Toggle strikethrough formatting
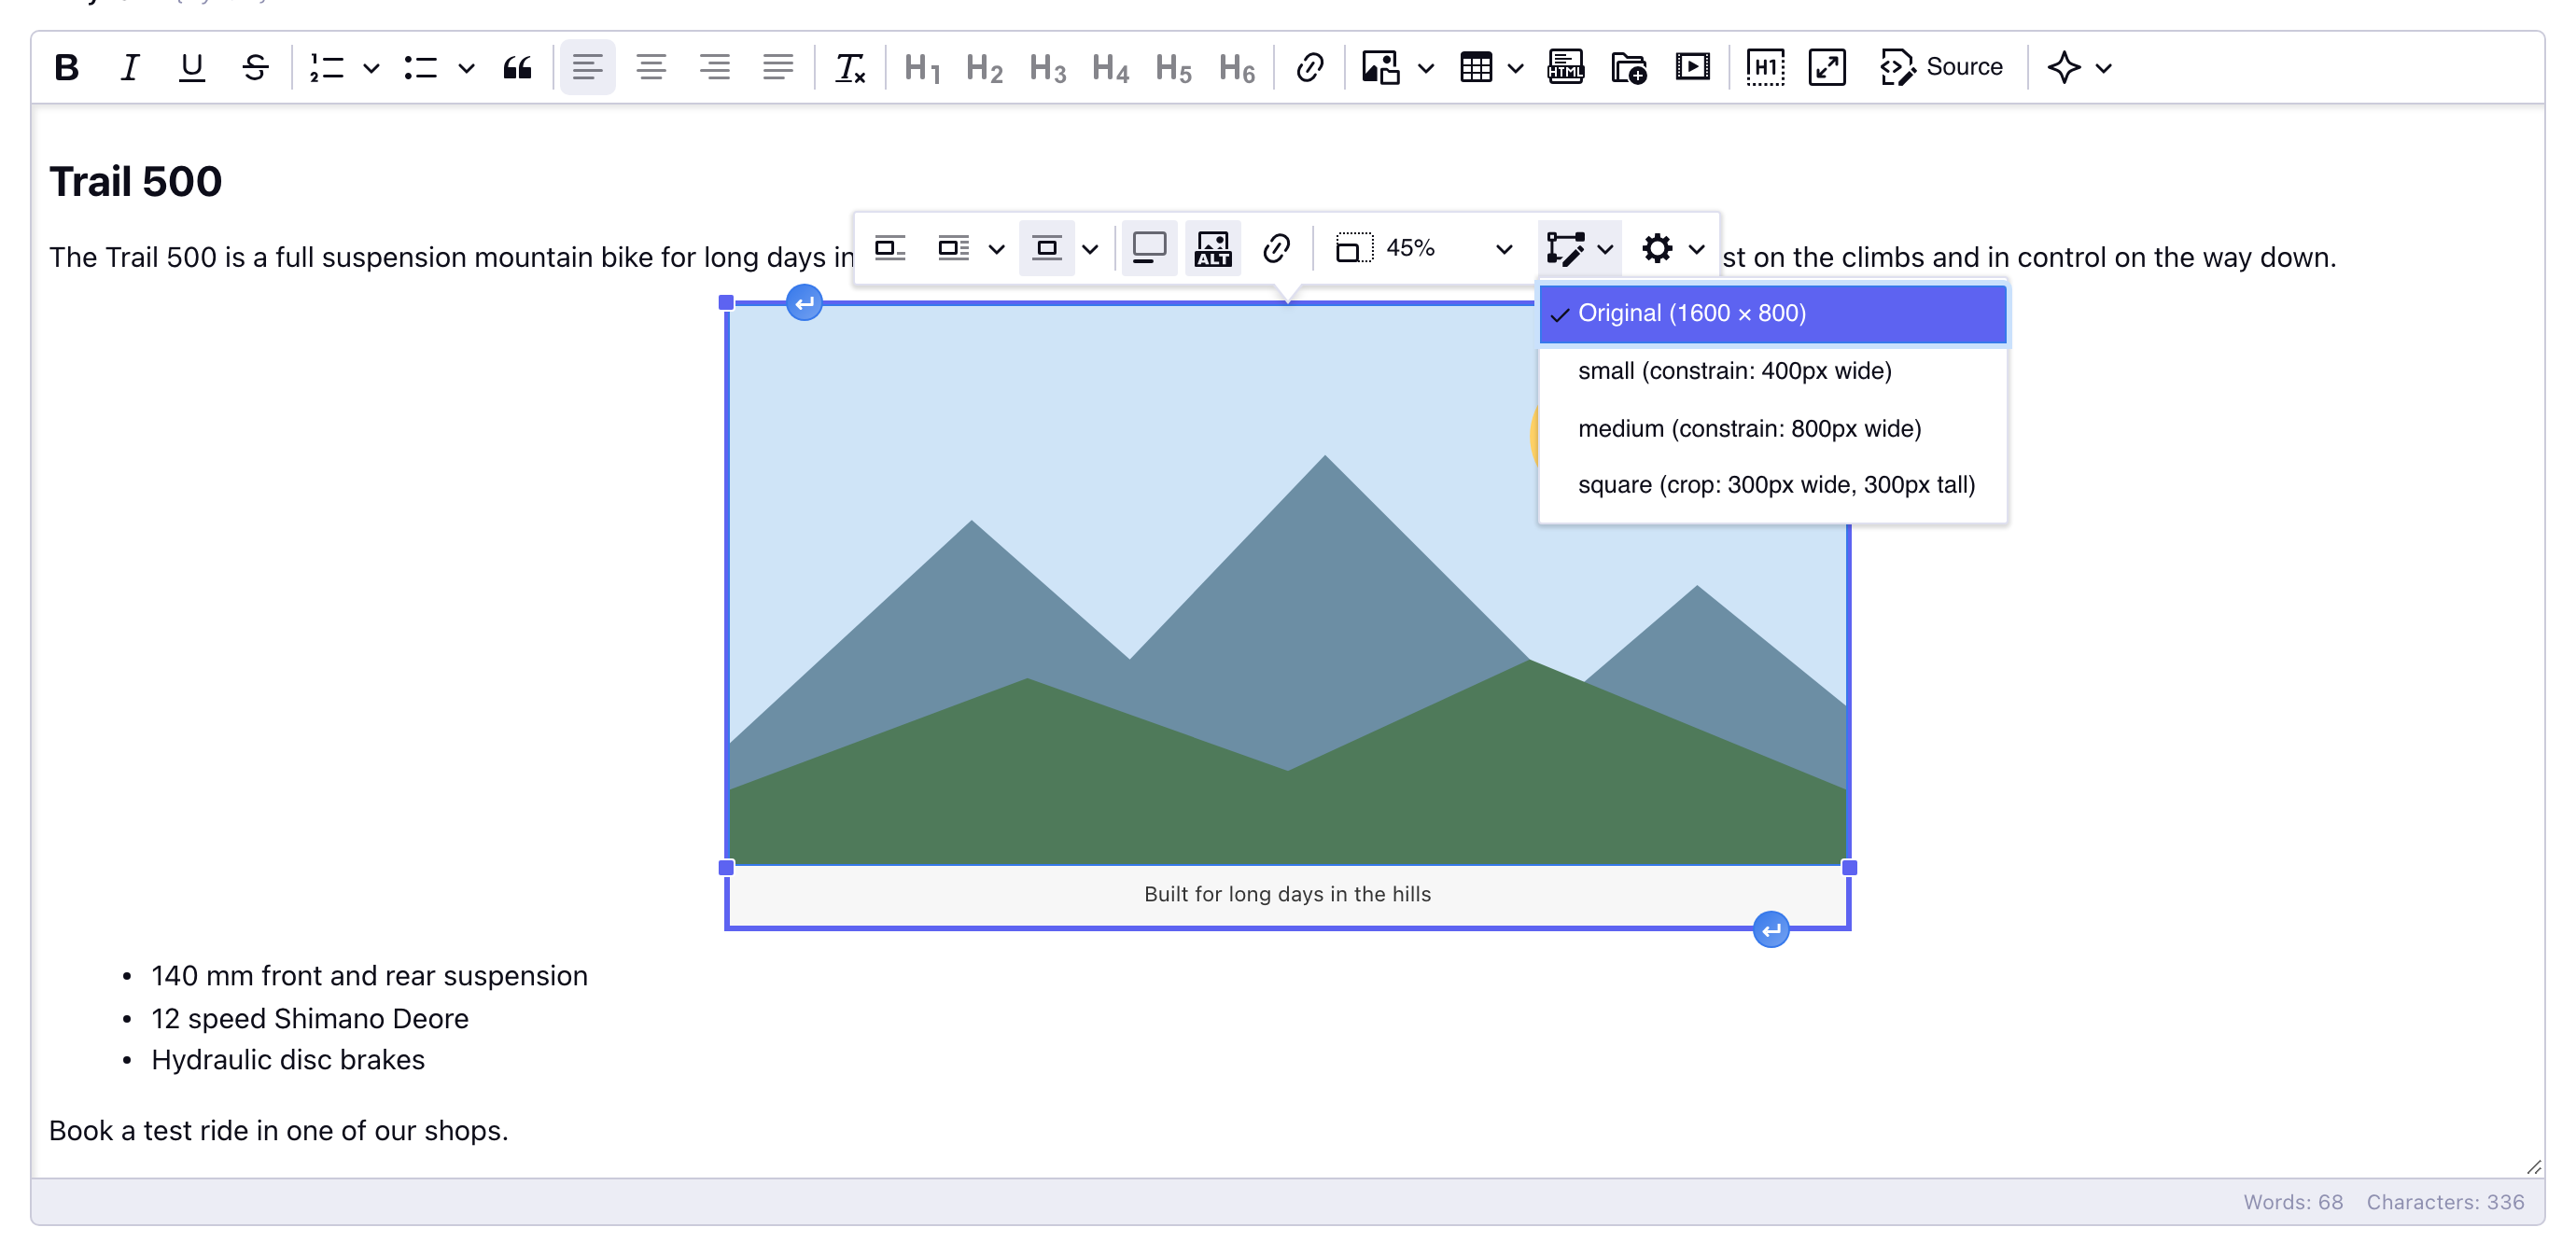 (x=255, y=68)
